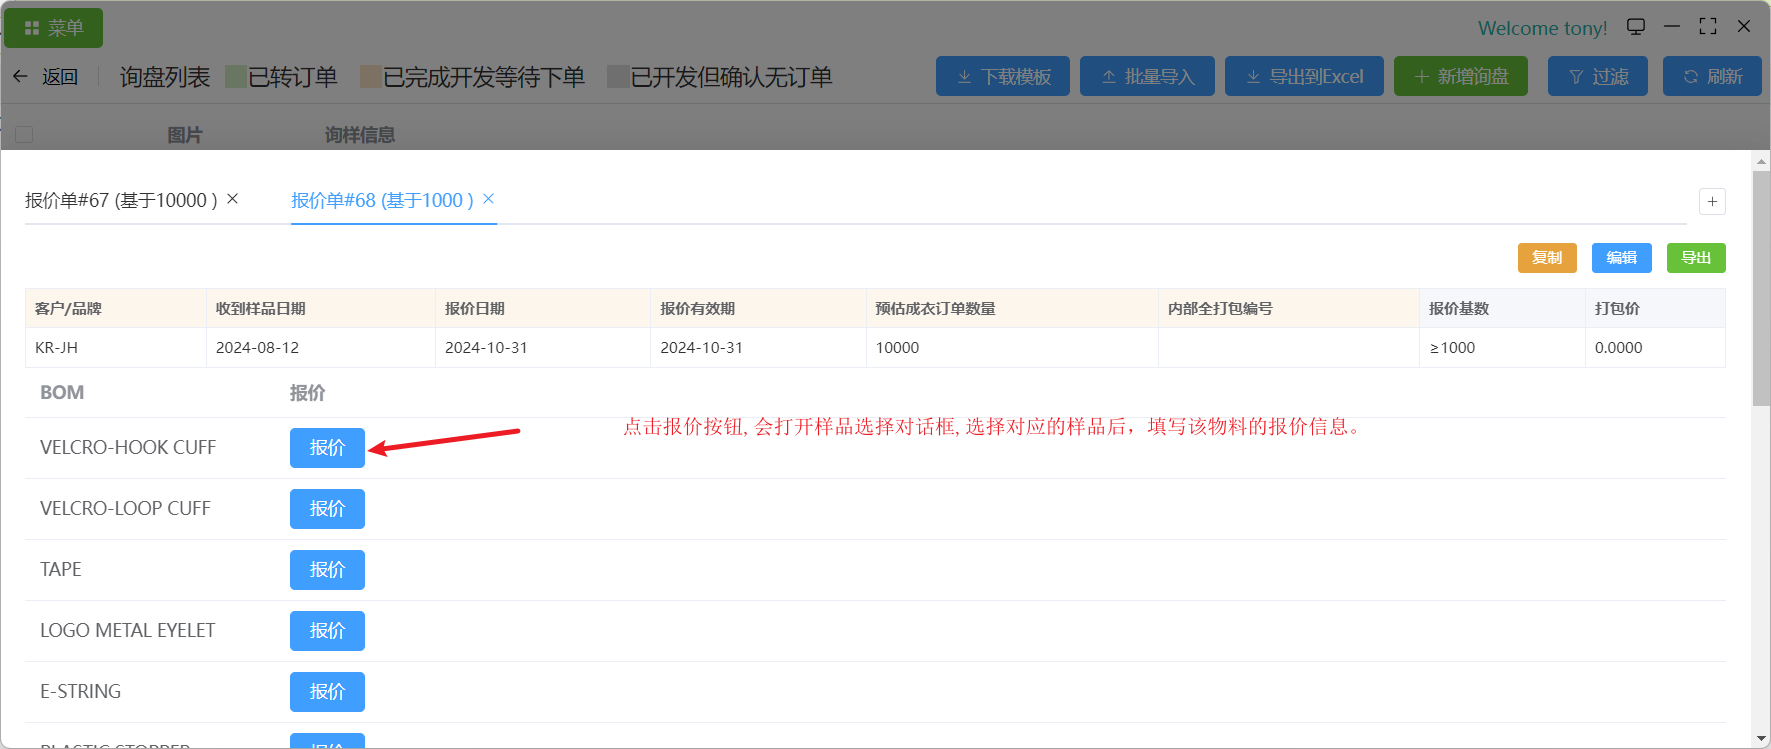Add a new quotation tab with plus
1771x749 pixels.
pos(1712,202)
